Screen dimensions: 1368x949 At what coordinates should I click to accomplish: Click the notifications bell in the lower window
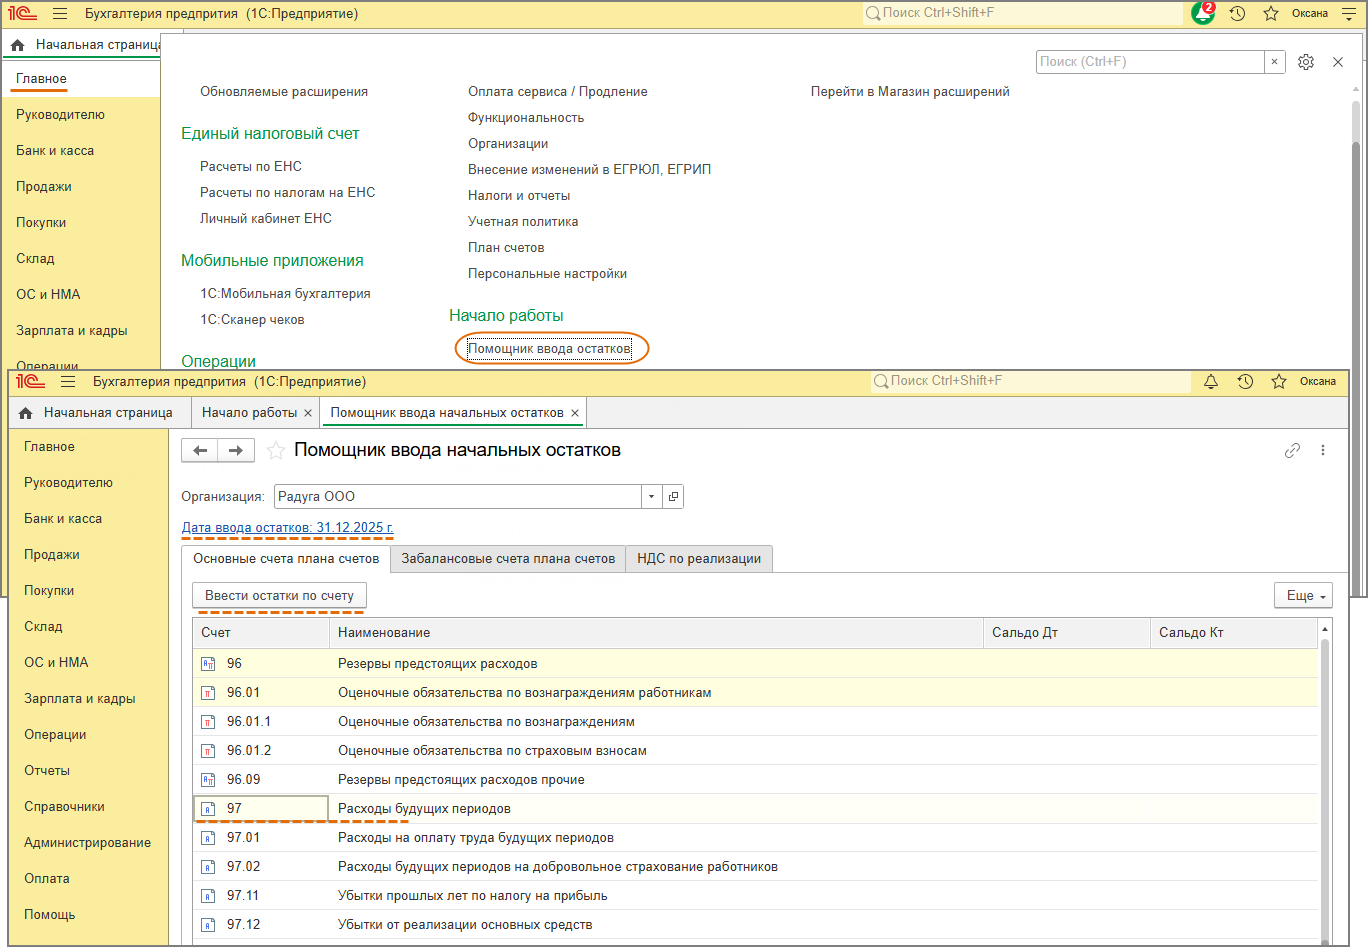click(x=1211, y=382)
